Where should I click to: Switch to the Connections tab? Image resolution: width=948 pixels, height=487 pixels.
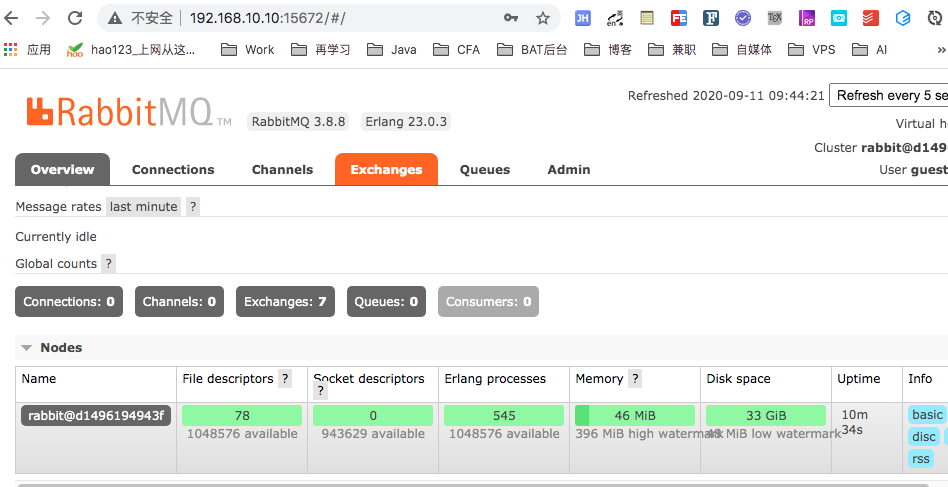click(x=173, y=170)
